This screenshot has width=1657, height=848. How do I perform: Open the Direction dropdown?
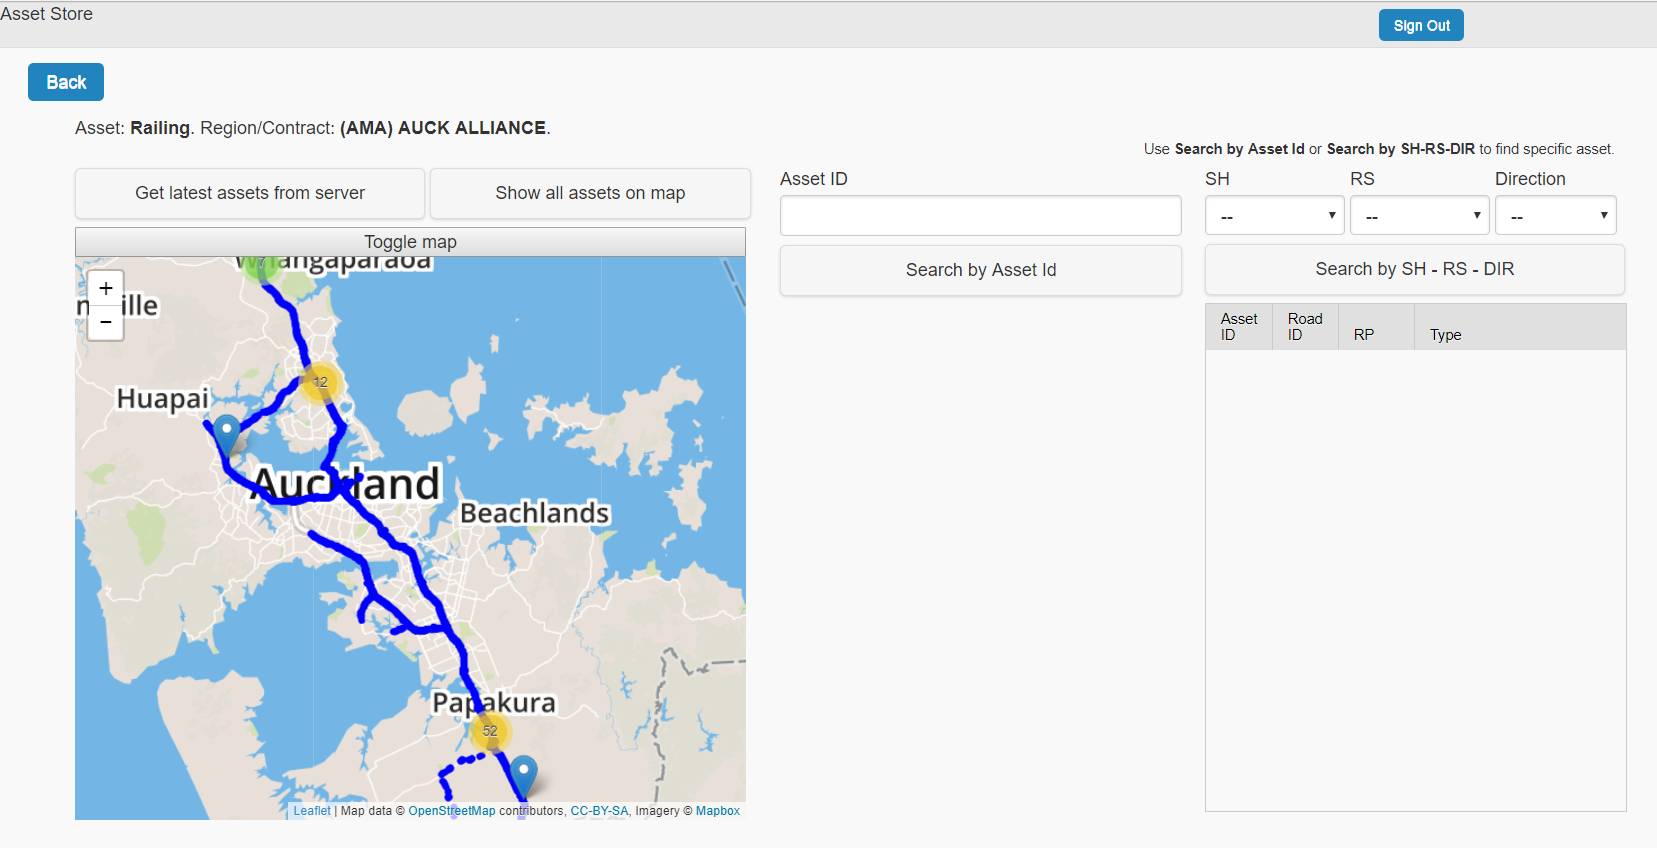(1555, 216)
